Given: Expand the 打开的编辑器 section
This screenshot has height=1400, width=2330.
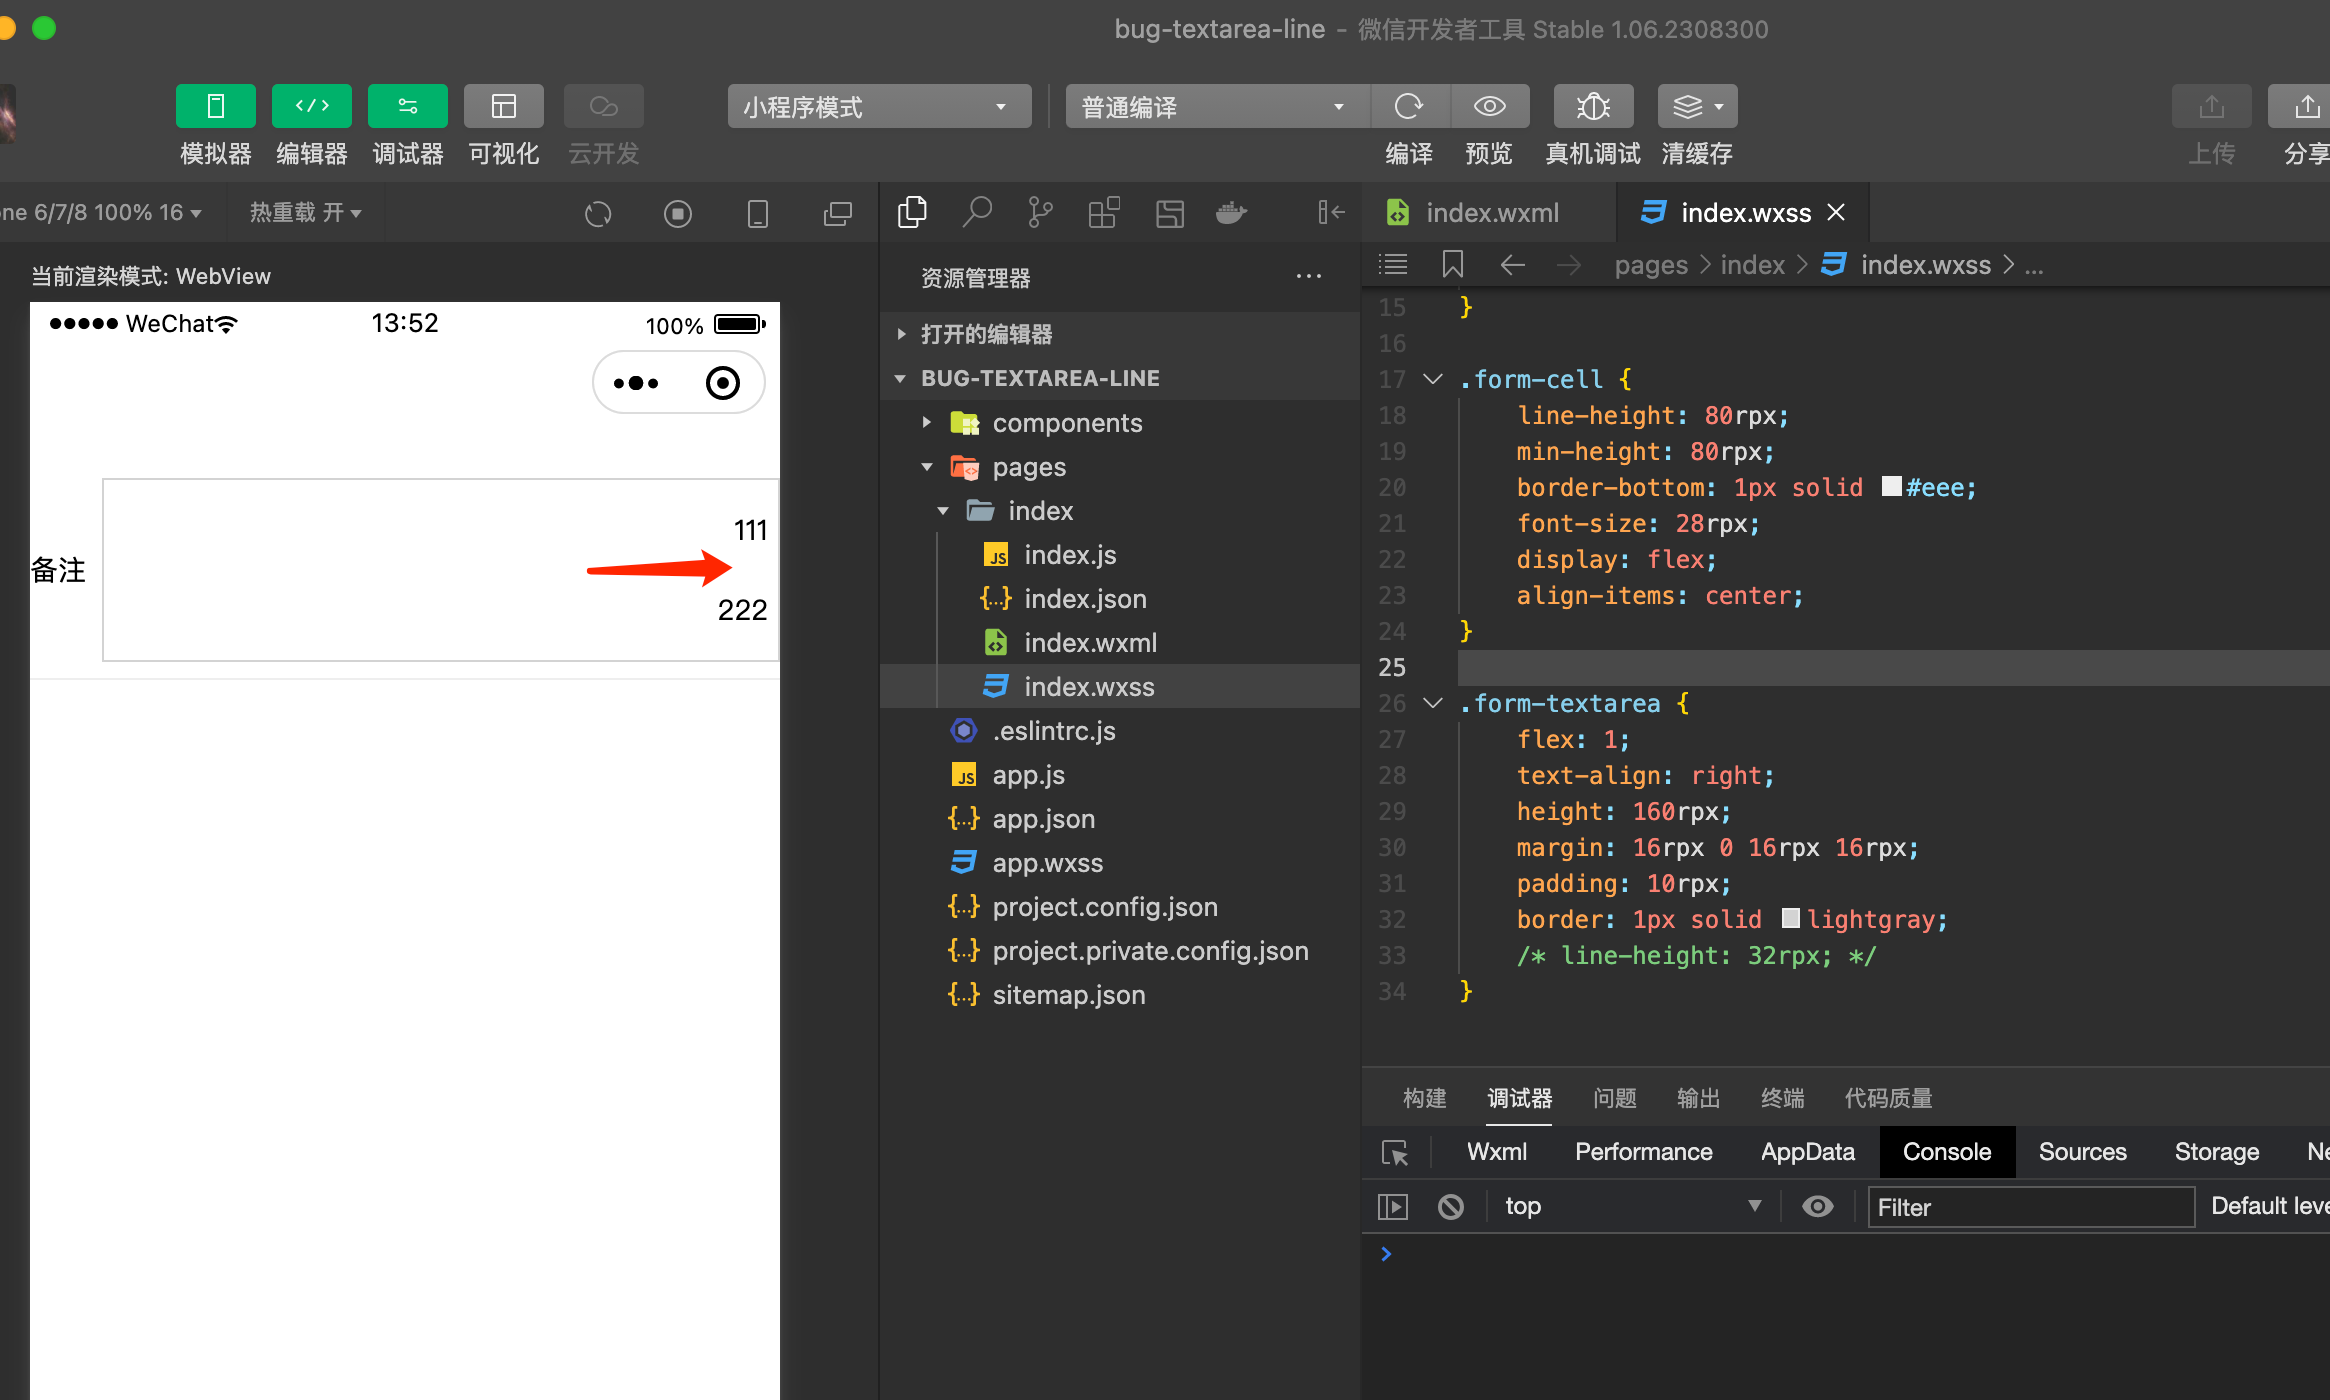Looking at the screenshot, I should coord(1120,334).
